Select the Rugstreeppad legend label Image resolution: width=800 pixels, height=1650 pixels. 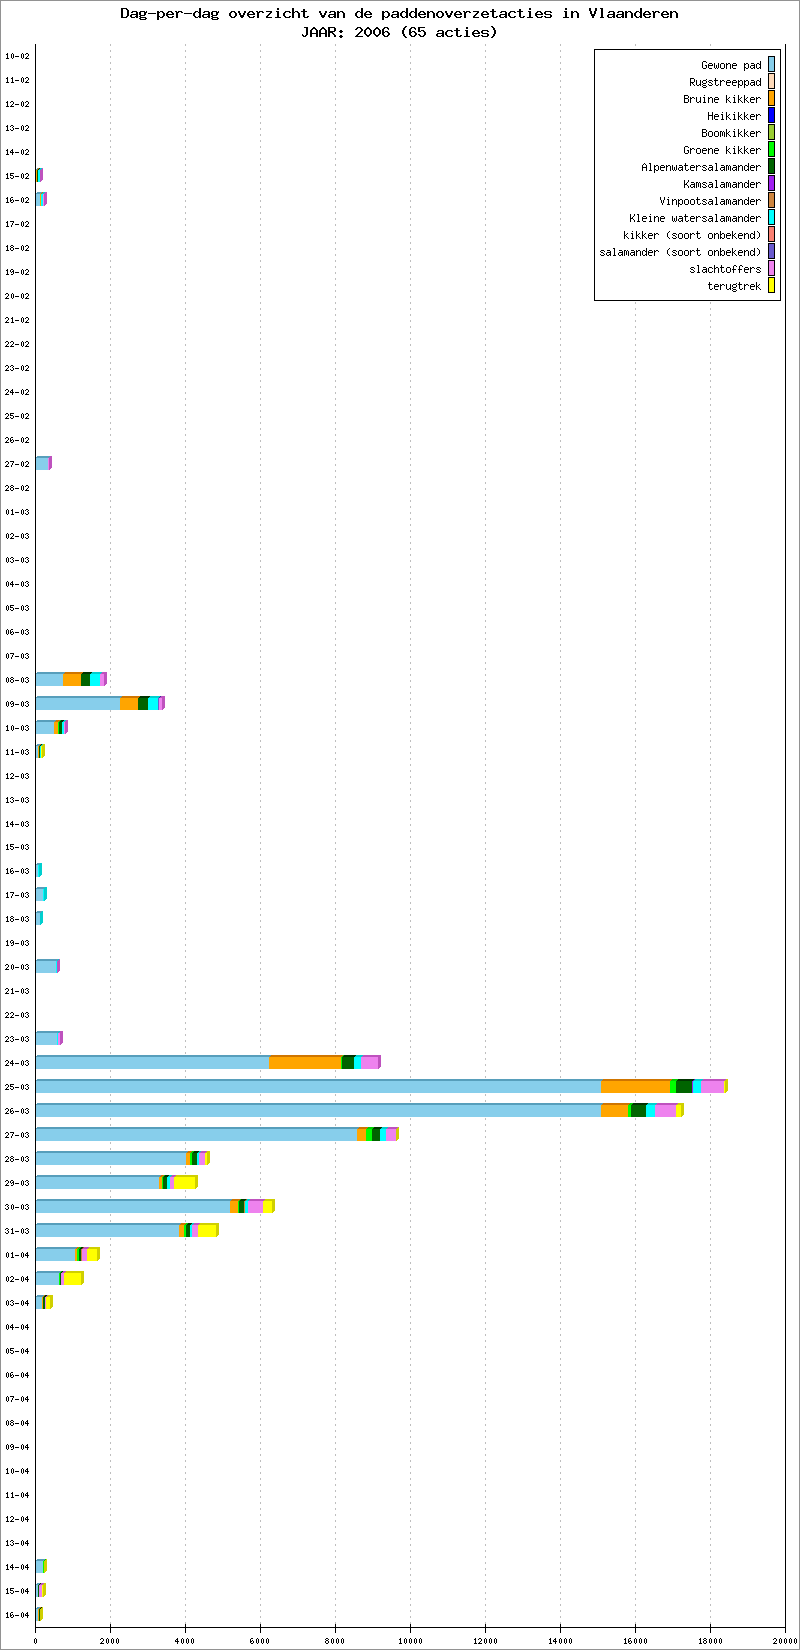[x=724, y=82]
